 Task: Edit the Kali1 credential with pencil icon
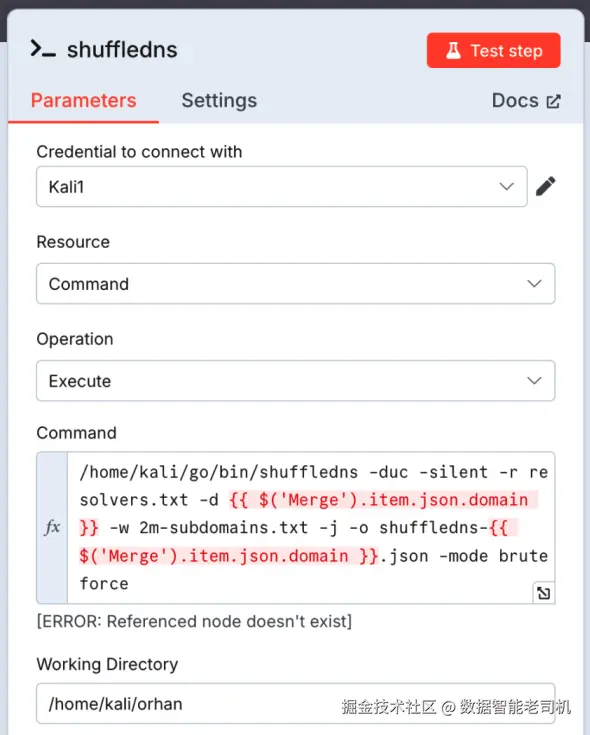545,187
